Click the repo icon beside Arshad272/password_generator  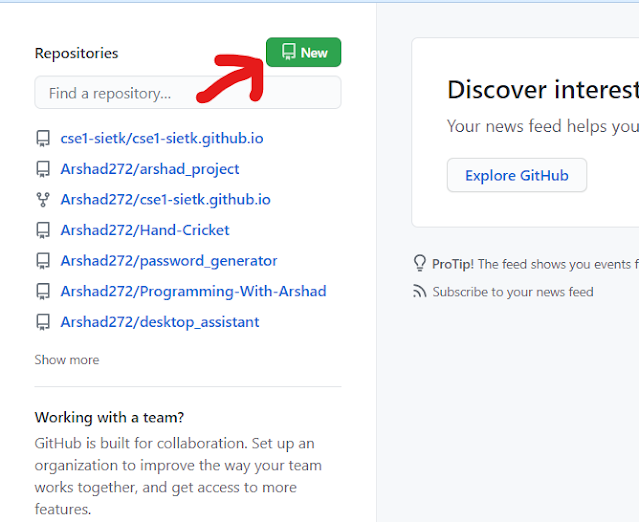(x=43, y=261)
